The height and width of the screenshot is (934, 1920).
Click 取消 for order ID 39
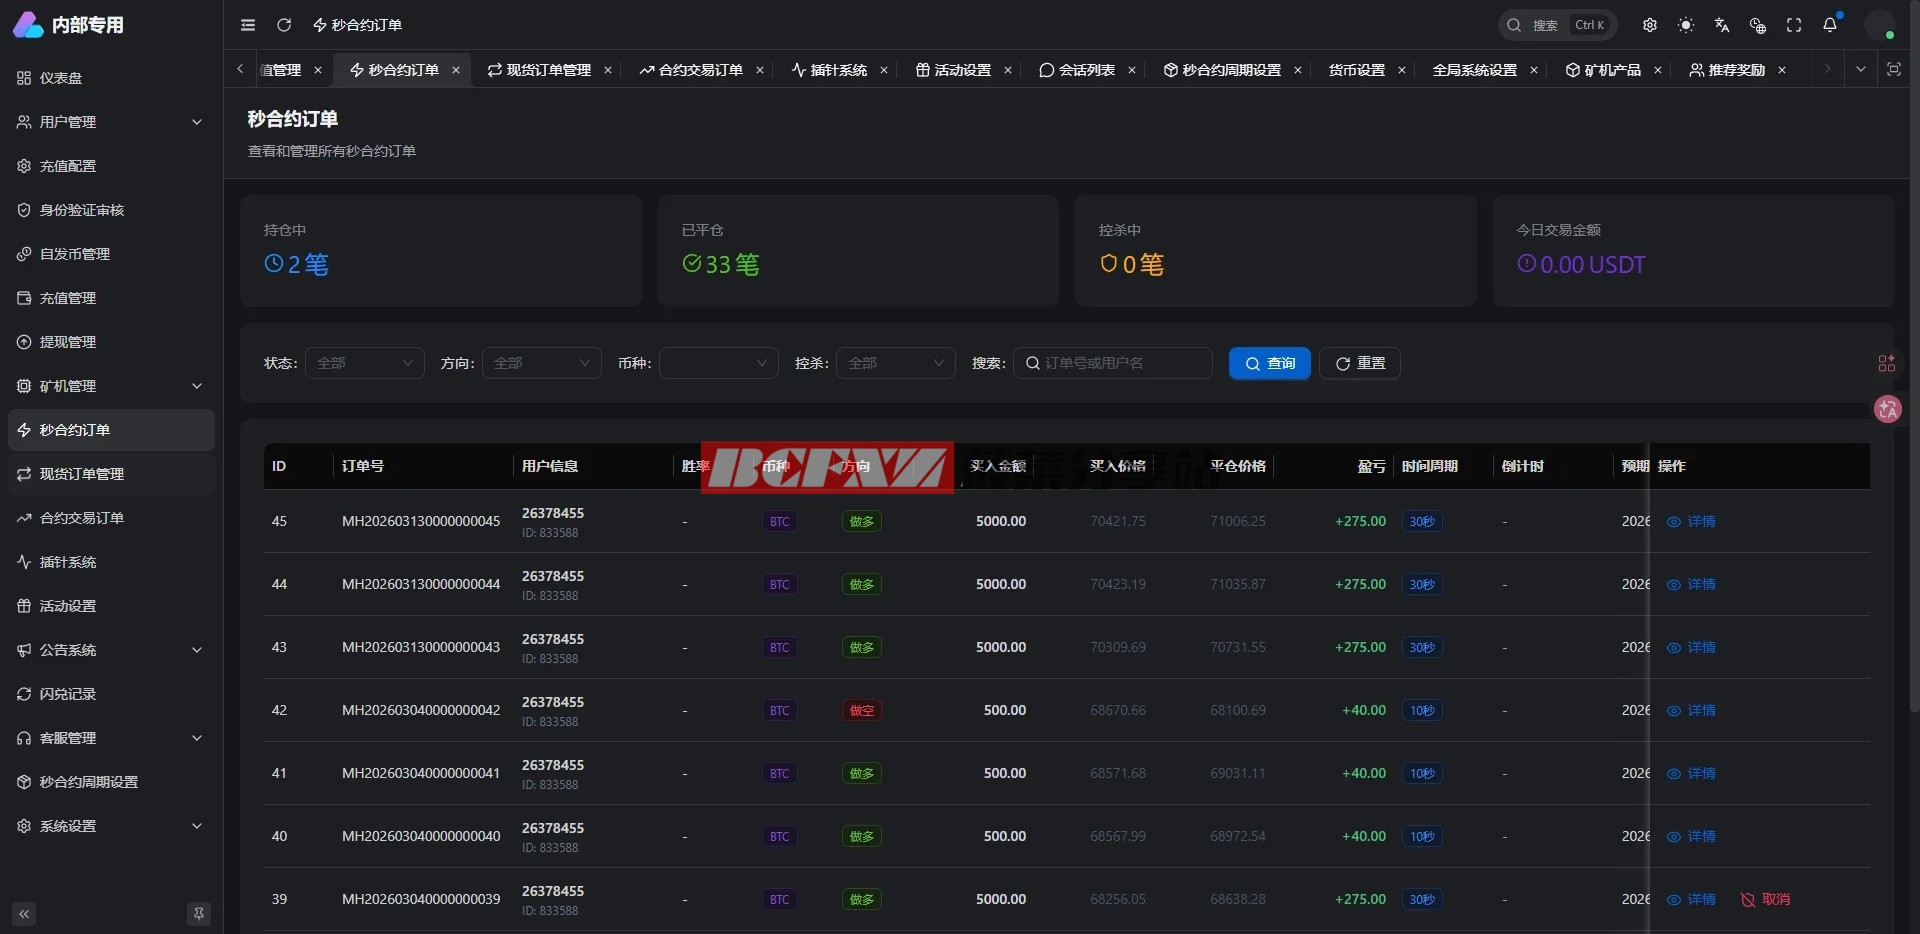tap(1766, 899)
